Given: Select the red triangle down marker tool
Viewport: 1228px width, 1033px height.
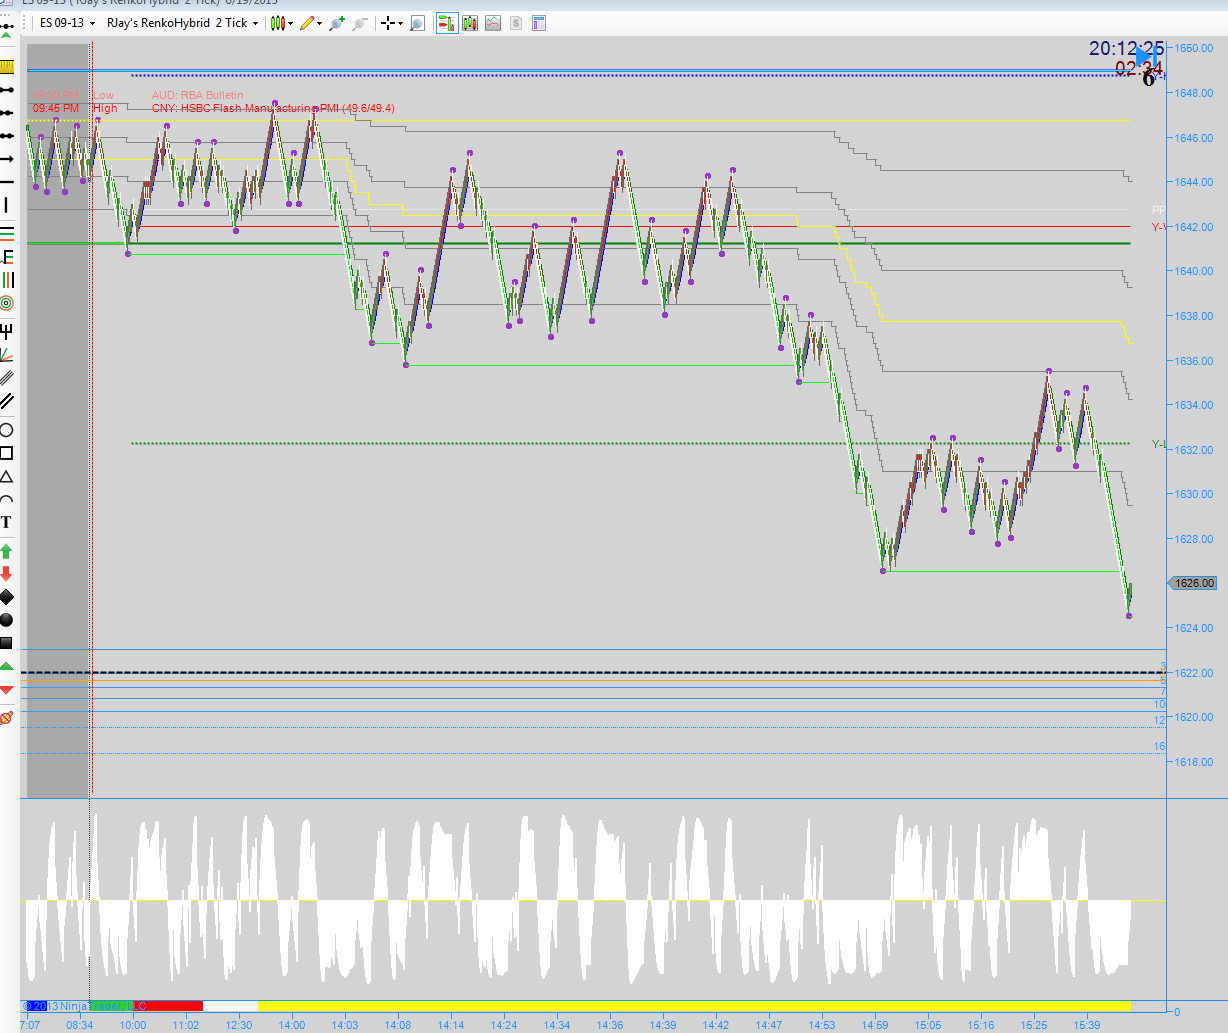Looking at the screenshot, I should tap(7, 690).
